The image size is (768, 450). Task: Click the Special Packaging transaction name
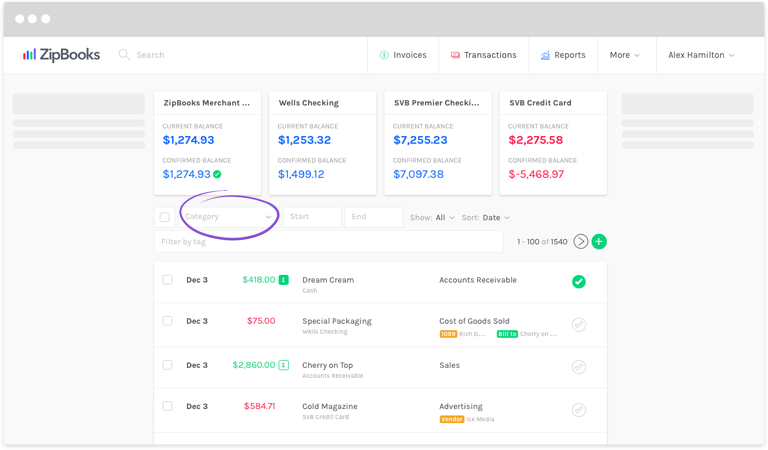[x=336, y=321]
